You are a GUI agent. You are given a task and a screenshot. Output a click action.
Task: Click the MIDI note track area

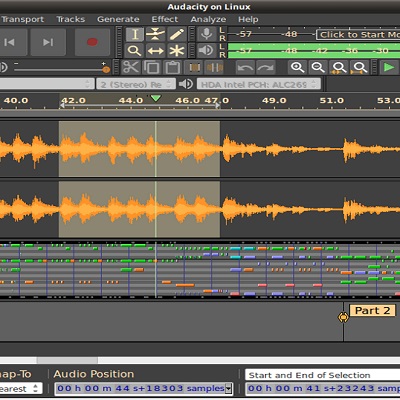coord(200,269)
